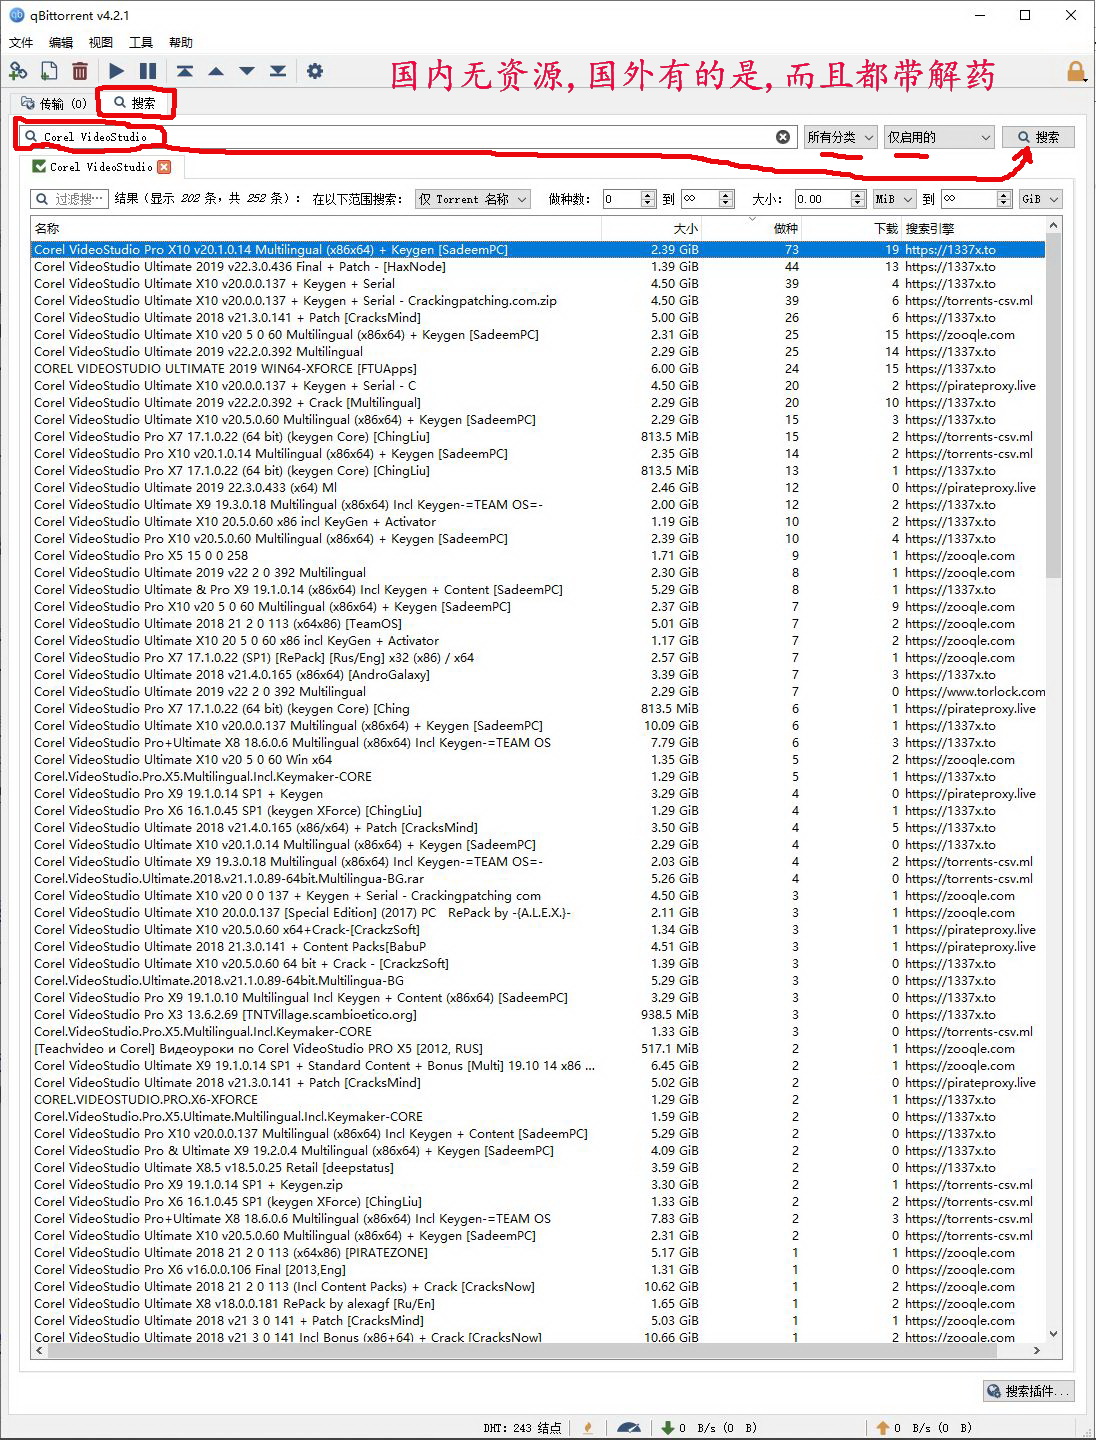
Task: Click the move down queue arrow
Action: 247,71
